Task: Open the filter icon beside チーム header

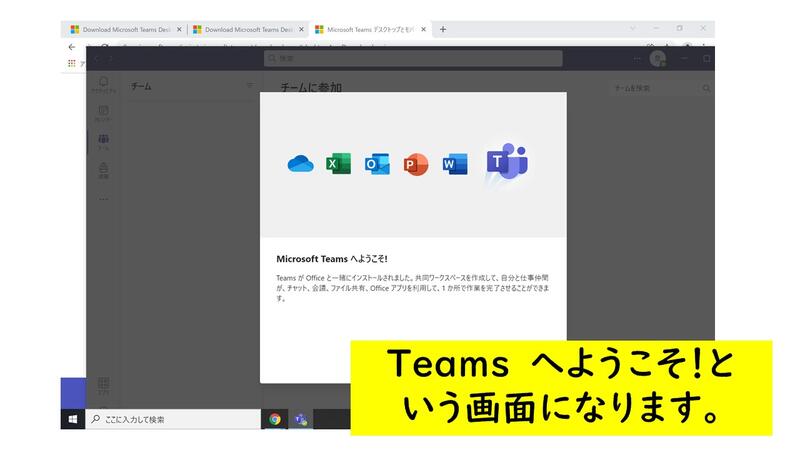Action: point(250,87)
